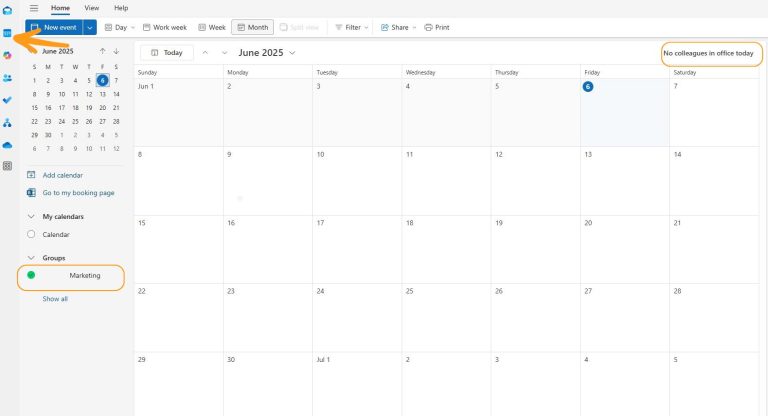Screen dimensions: 768x416
Task: Select Jul 1 in the main grid
Action: tap(357, 384)
